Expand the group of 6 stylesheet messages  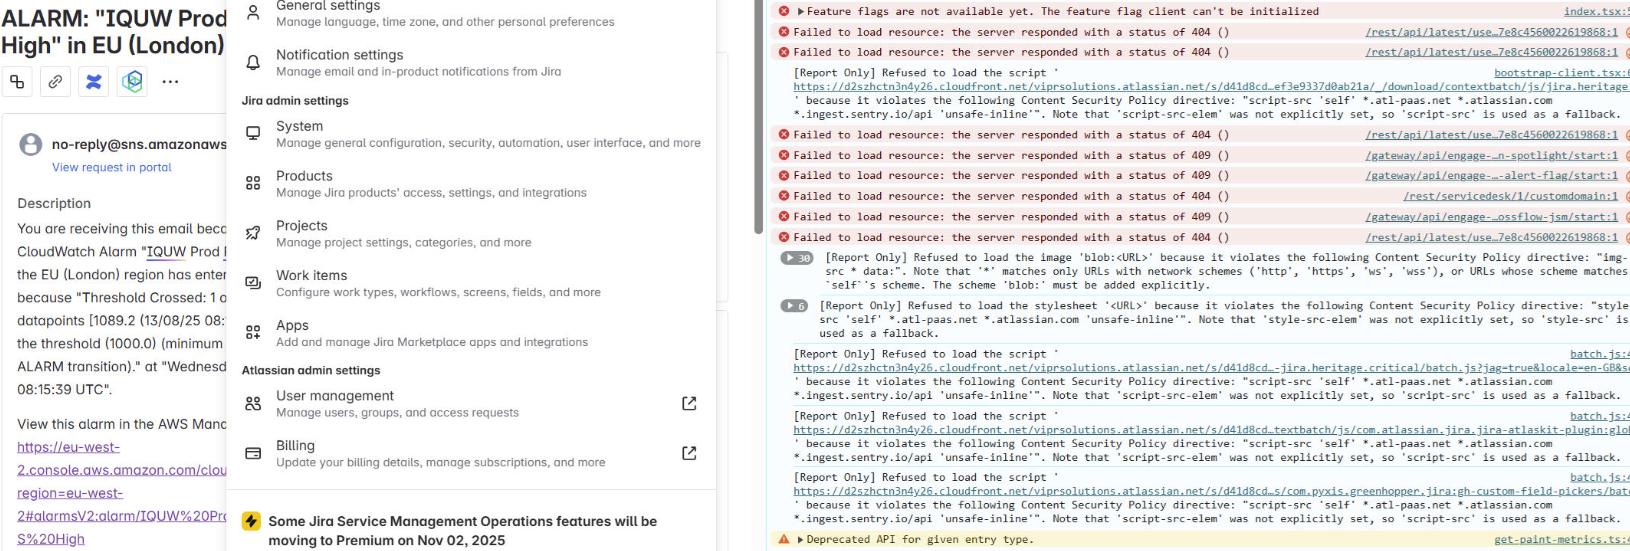[x=794, y=306]
